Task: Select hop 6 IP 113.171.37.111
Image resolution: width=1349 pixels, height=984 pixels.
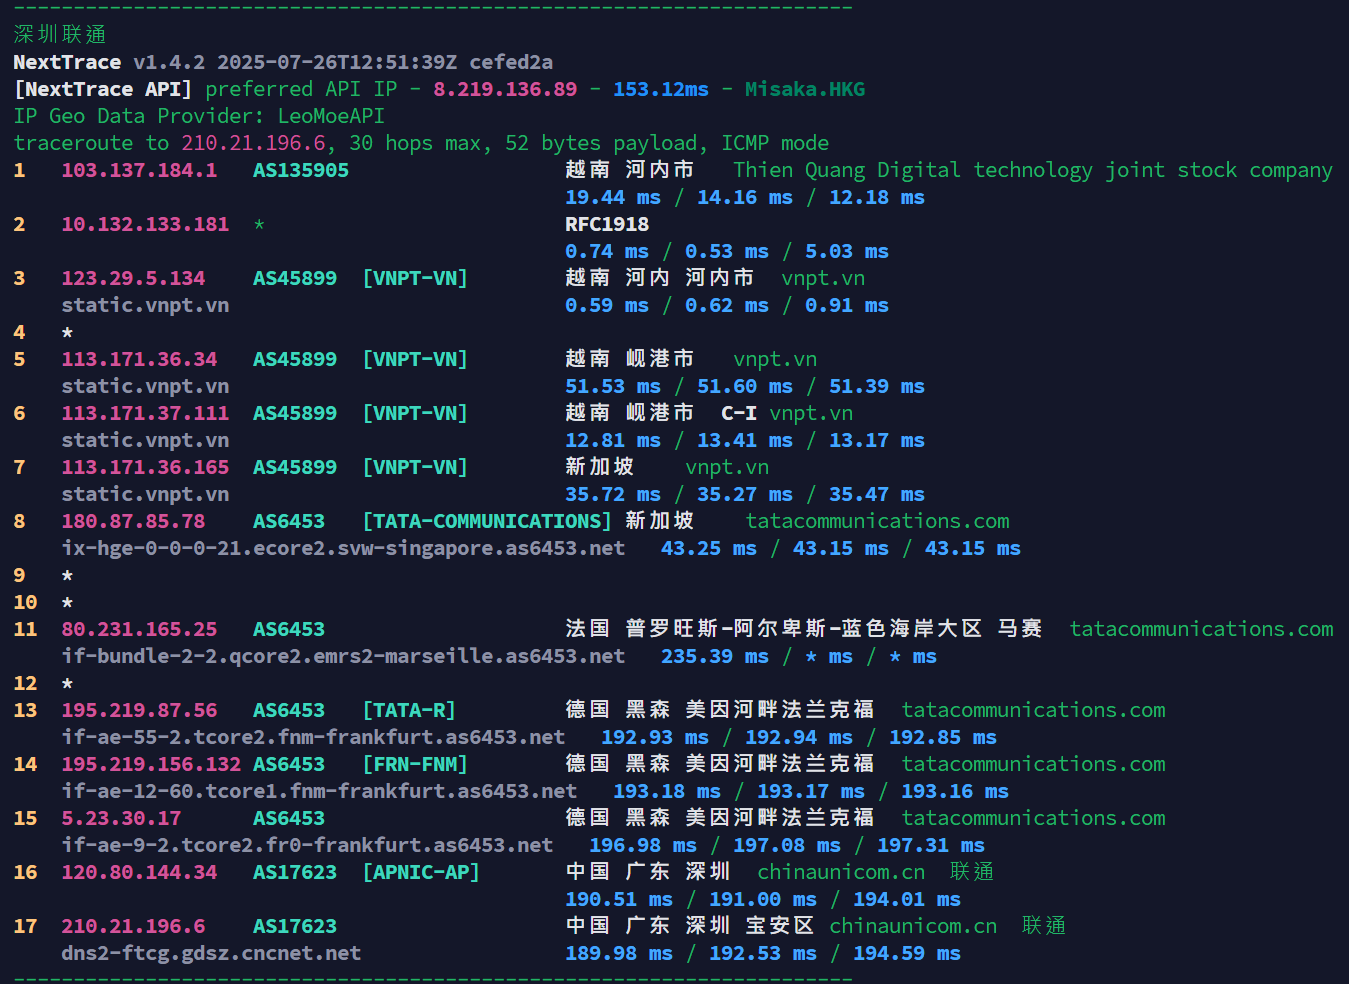Action: point(145,413)
